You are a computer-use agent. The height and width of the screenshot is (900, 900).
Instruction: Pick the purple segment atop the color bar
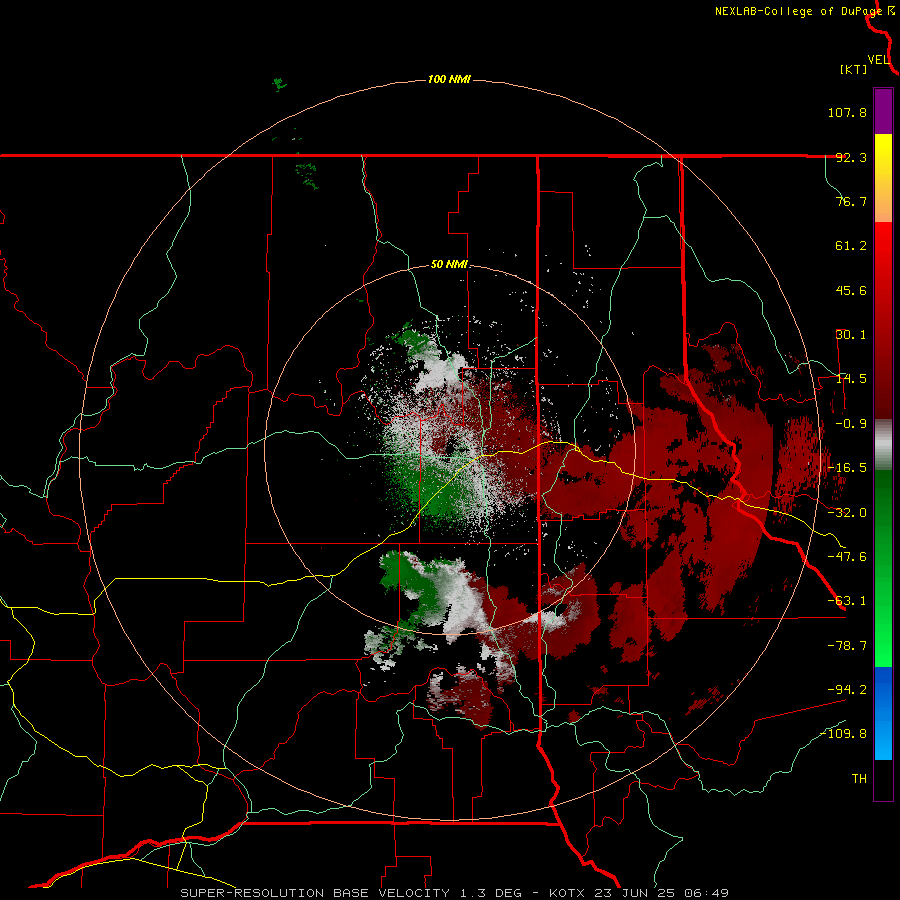coord(883,111)
